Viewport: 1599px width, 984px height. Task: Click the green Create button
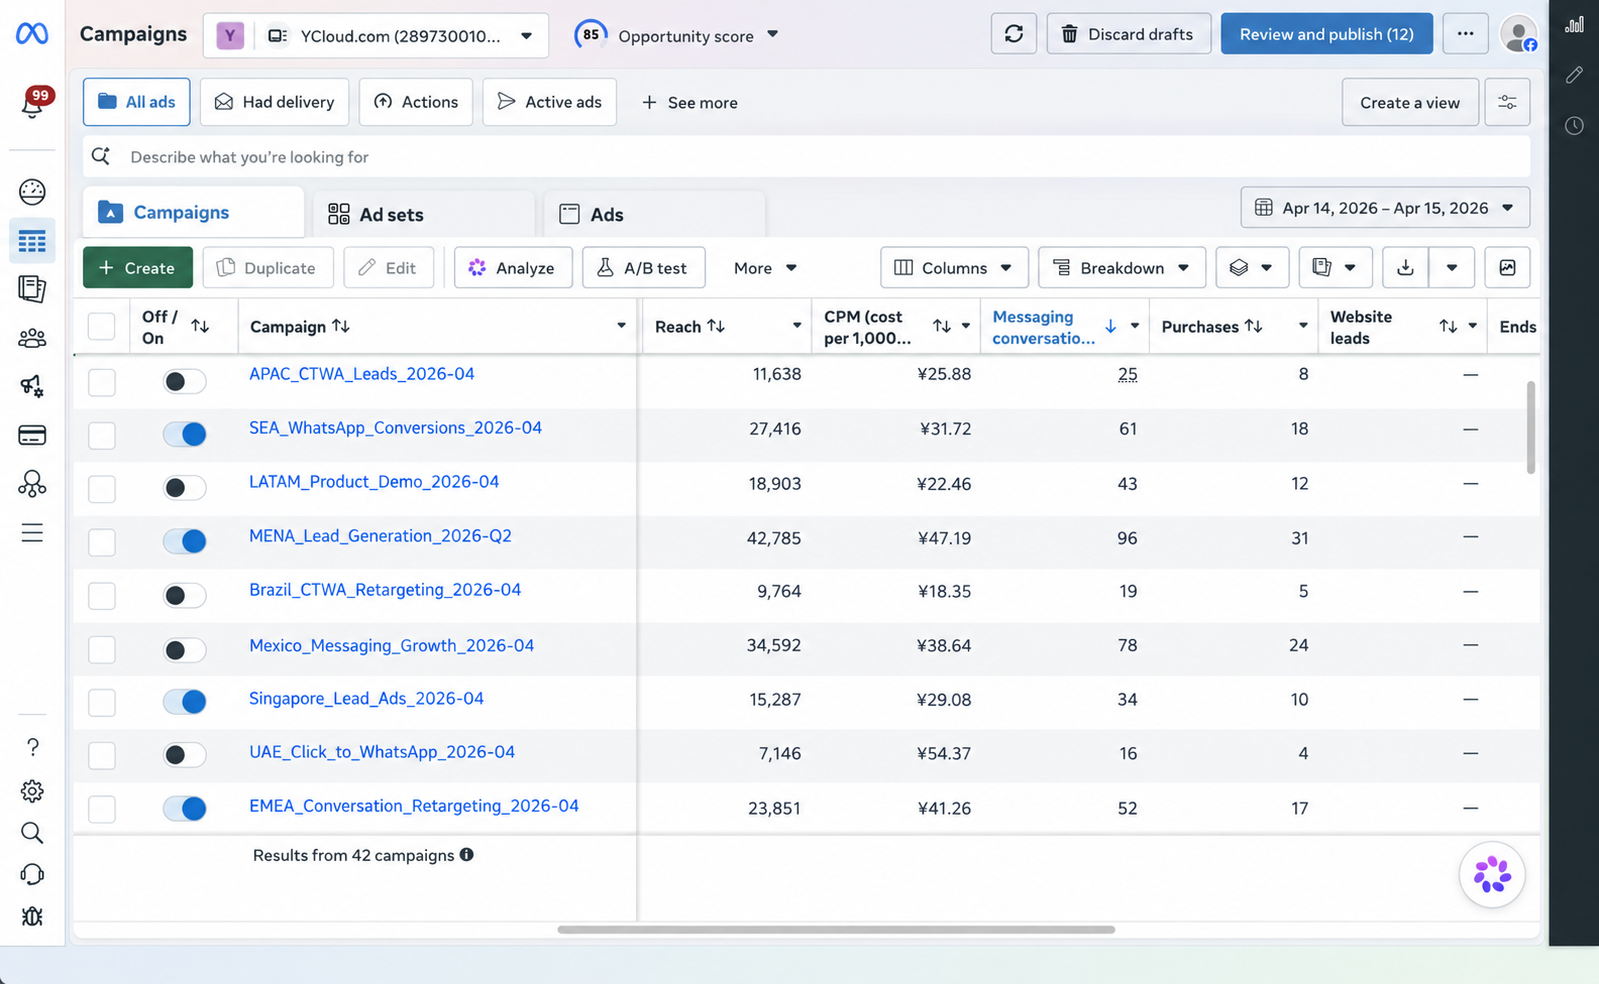coord(138,268)
